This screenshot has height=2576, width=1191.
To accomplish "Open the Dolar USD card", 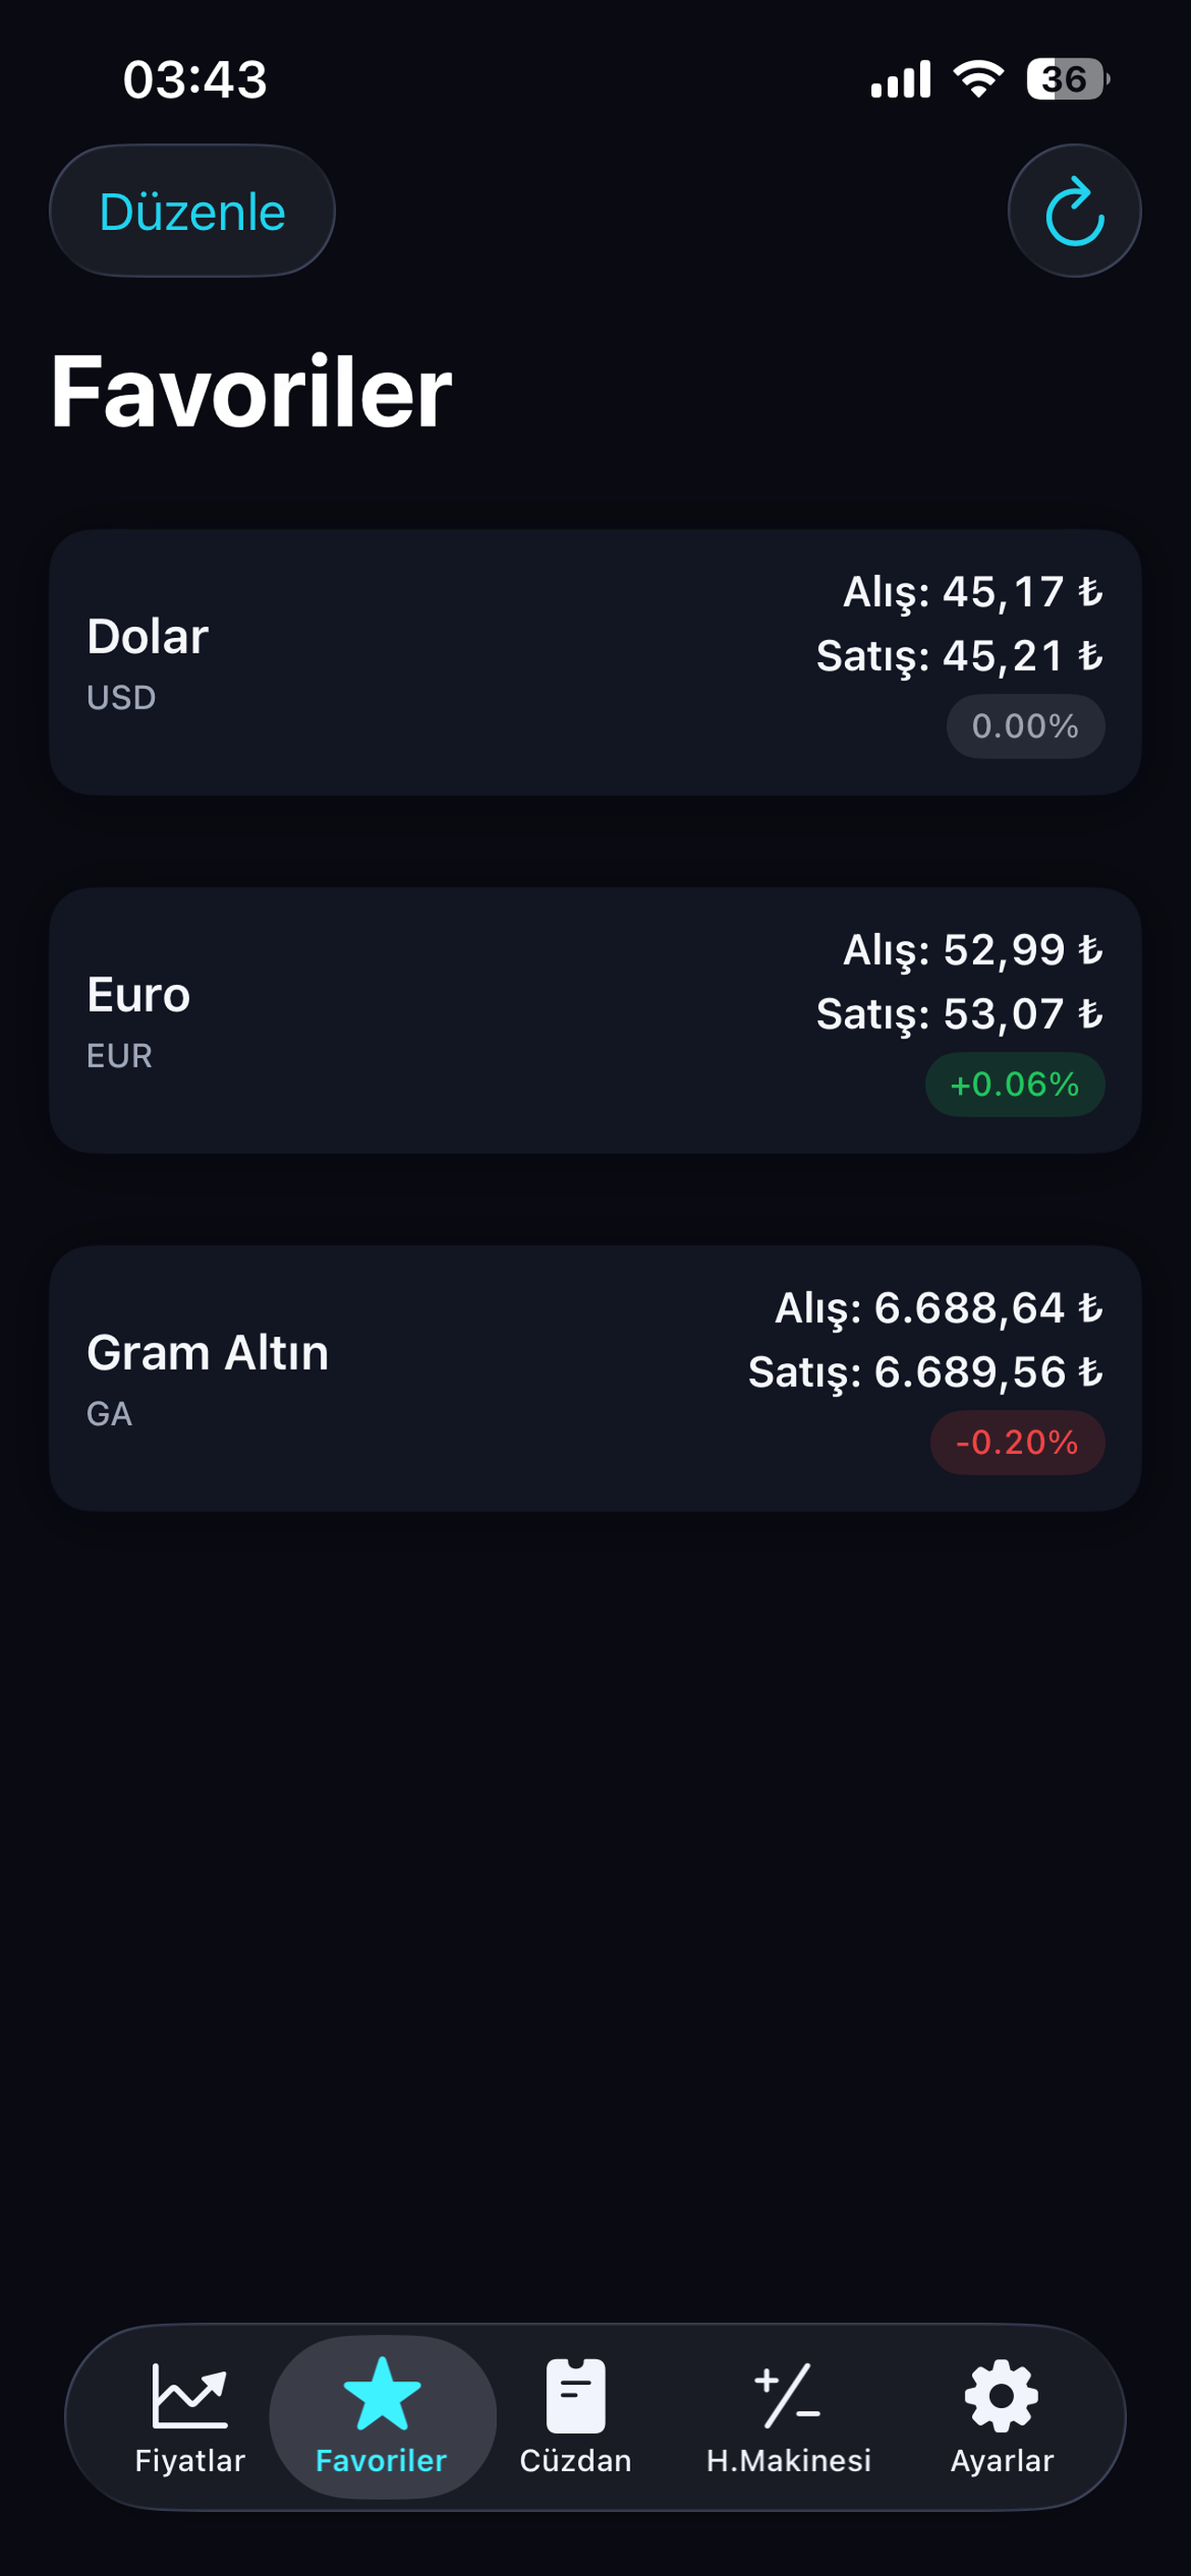I will click(x=595, y=662).
